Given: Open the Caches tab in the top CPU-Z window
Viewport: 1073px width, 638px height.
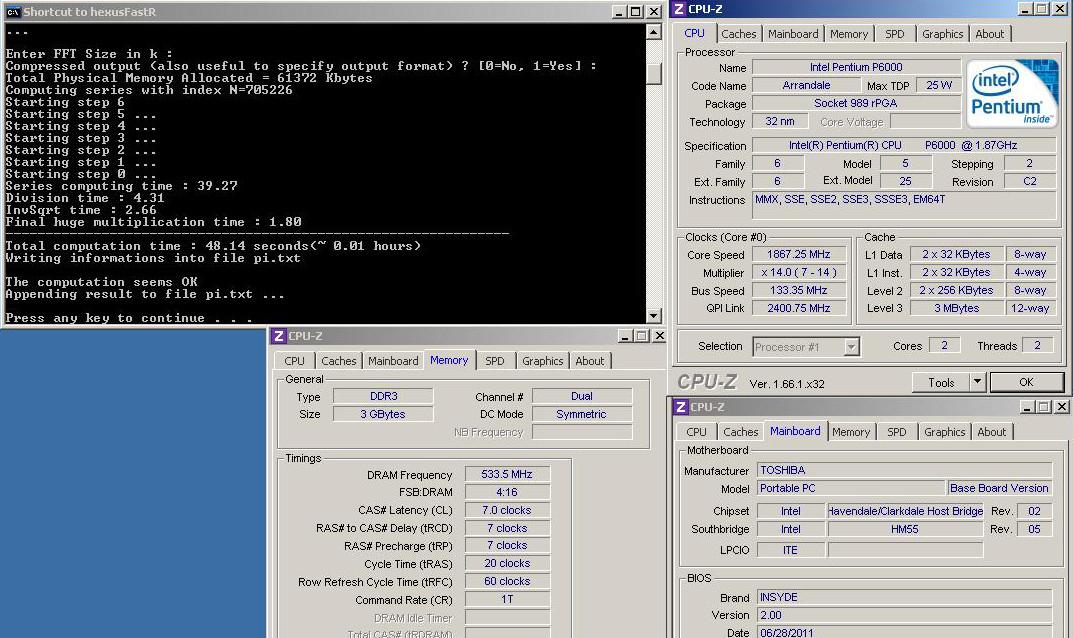Looking at the screenshot, I should coord(738,34).
